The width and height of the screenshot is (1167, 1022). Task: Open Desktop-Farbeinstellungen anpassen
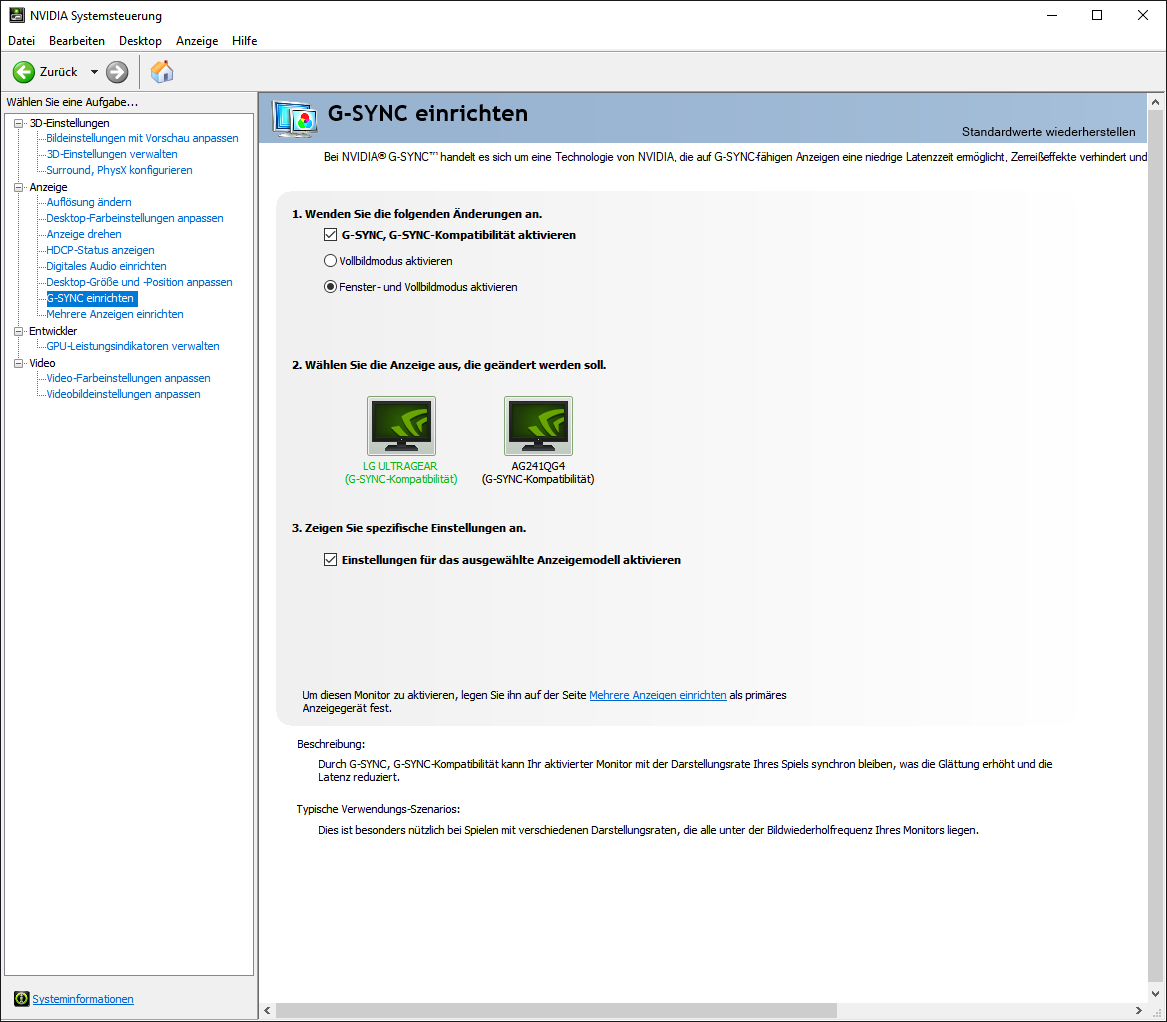point(135,218)
